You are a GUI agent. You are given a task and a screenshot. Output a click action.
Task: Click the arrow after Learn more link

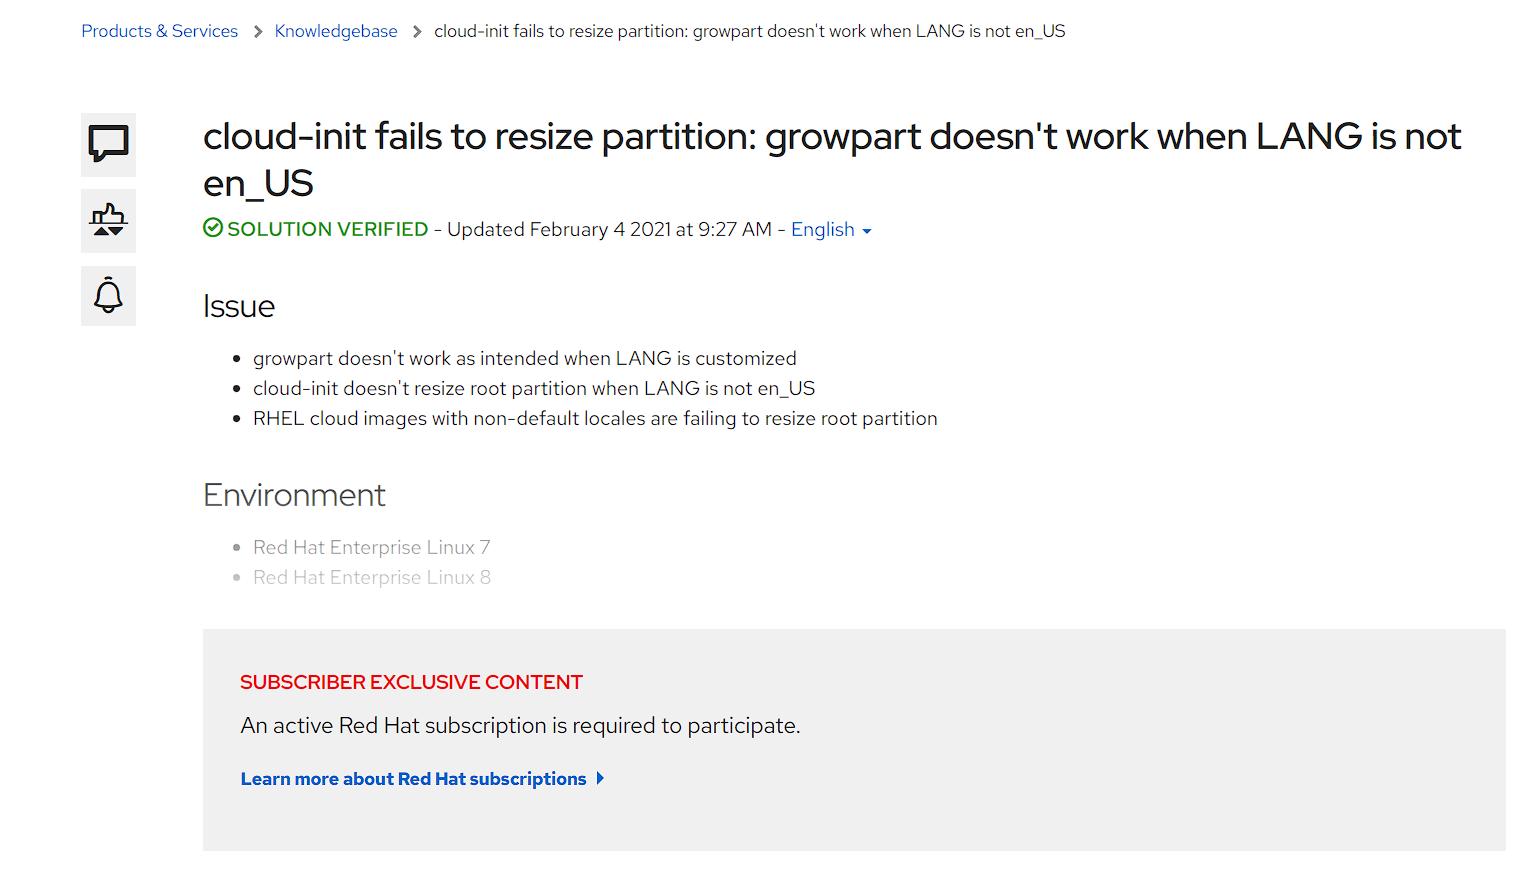coord(600,778)
